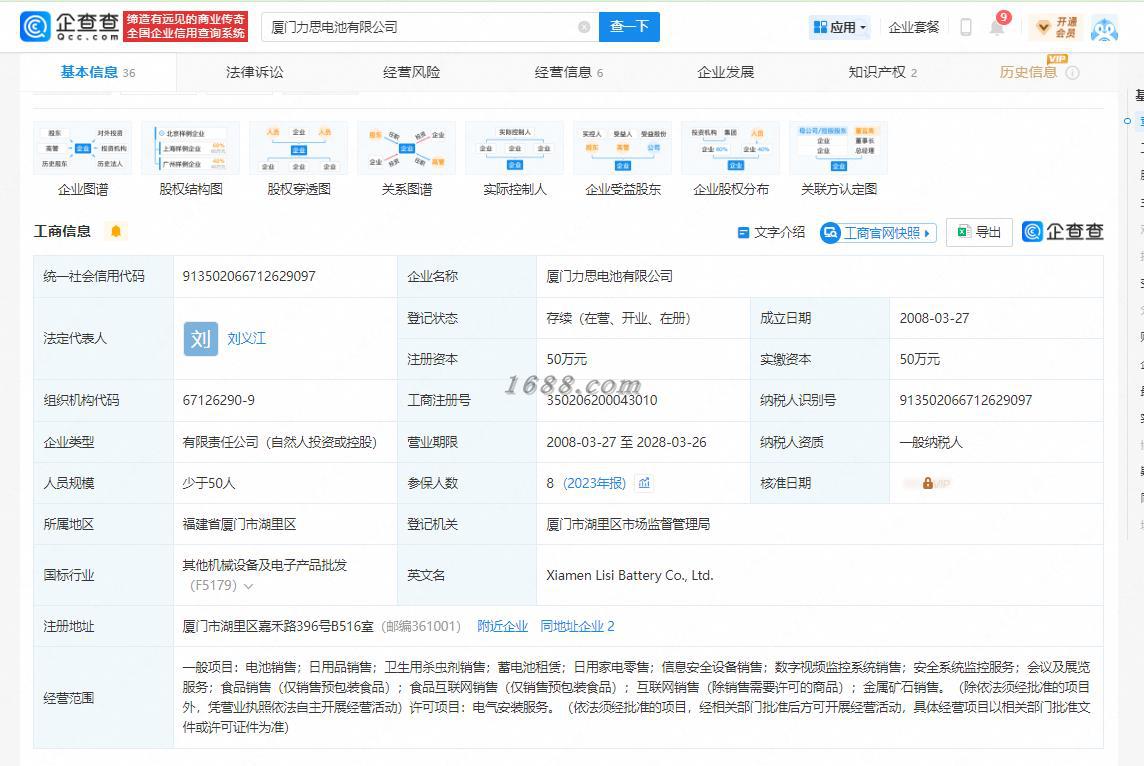Open 企业套餐 link

pos(913,28)
